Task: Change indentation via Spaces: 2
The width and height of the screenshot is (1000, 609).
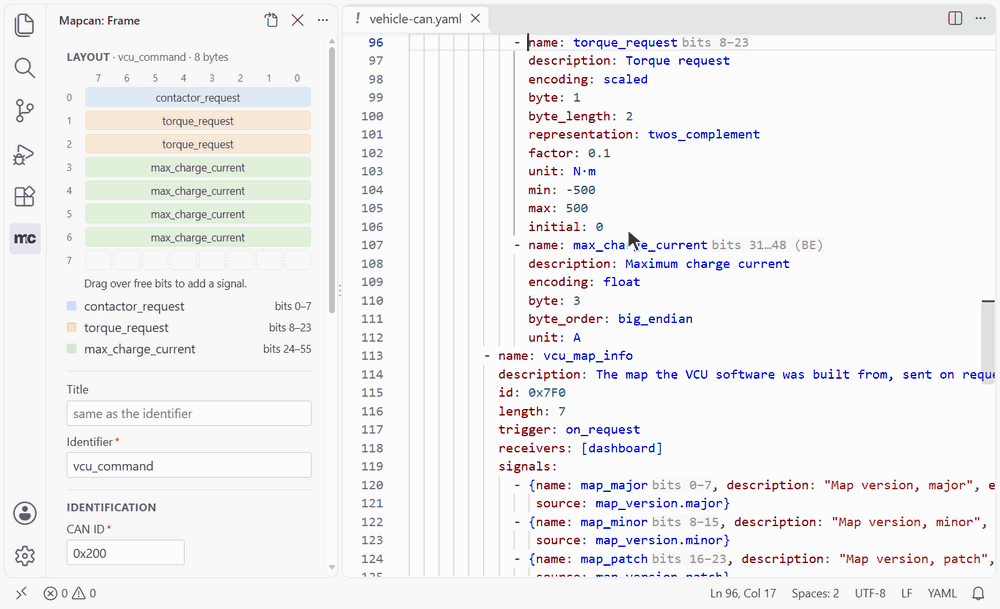Action: tap(815, 593)
